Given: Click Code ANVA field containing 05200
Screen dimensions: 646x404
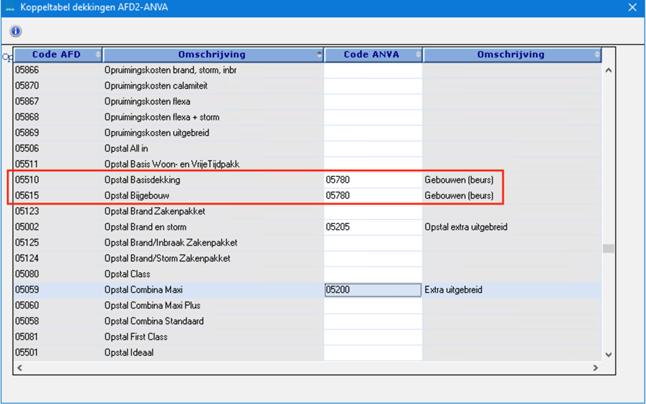Looking at the screenshot, I should click(372, 290).
